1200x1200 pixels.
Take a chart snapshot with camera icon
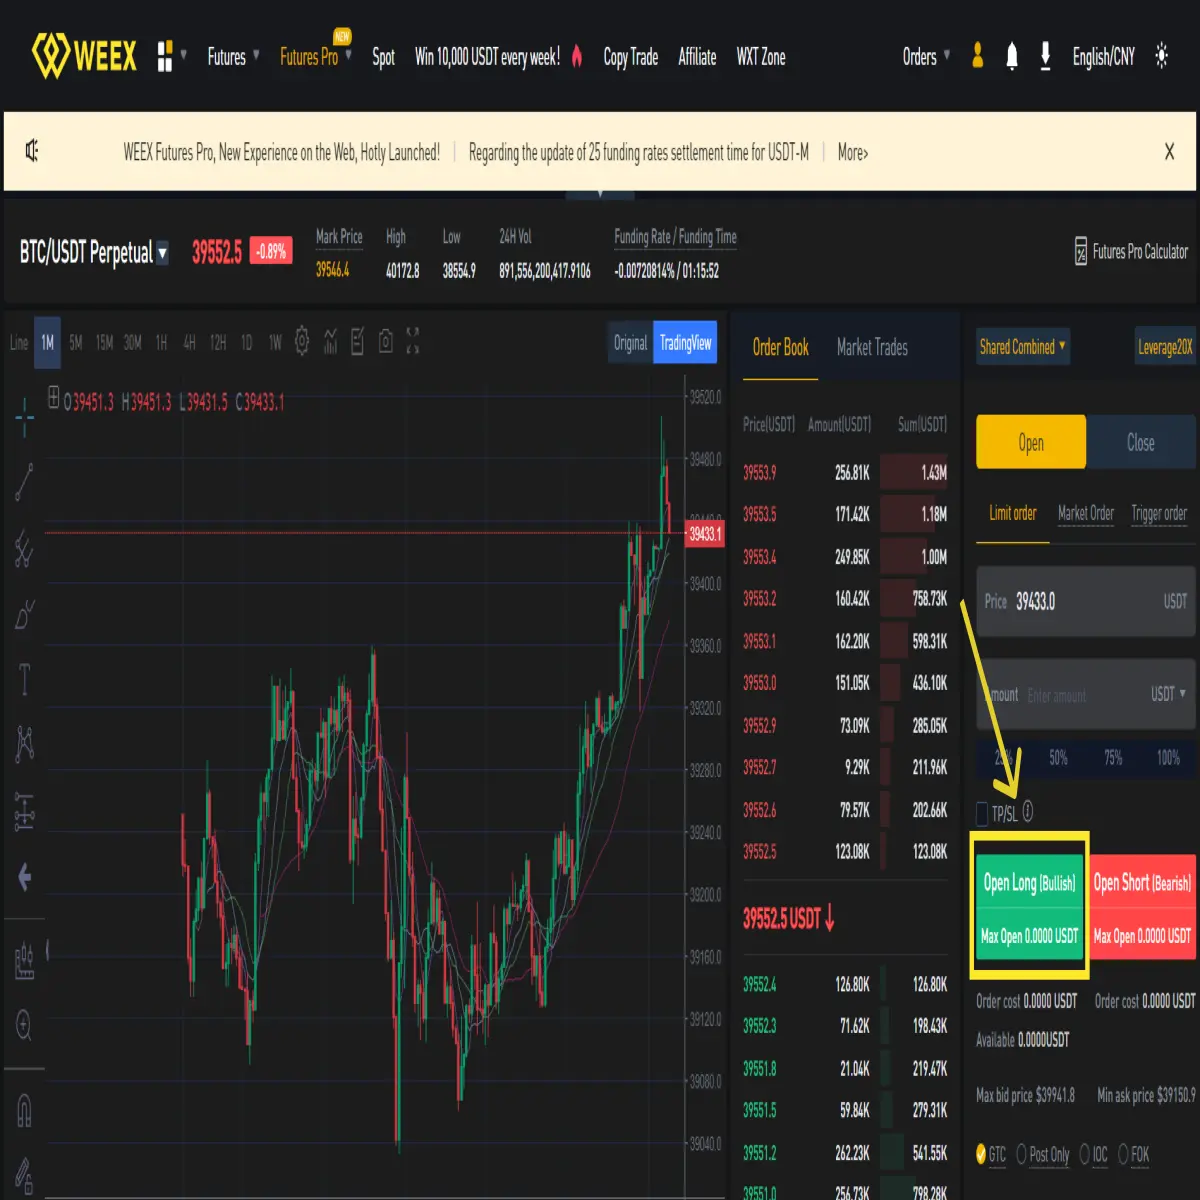[385, 342]
